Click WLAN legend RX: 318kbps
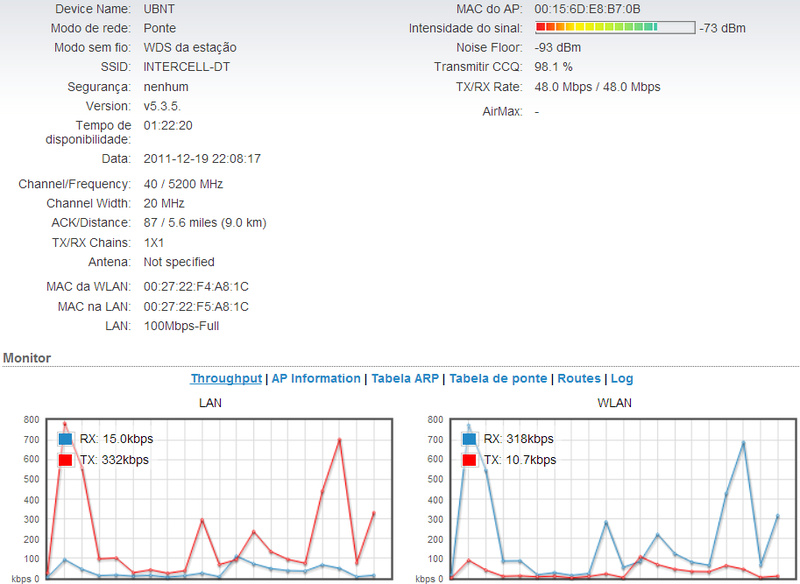 pyautogui.click(x=518, y=439)
